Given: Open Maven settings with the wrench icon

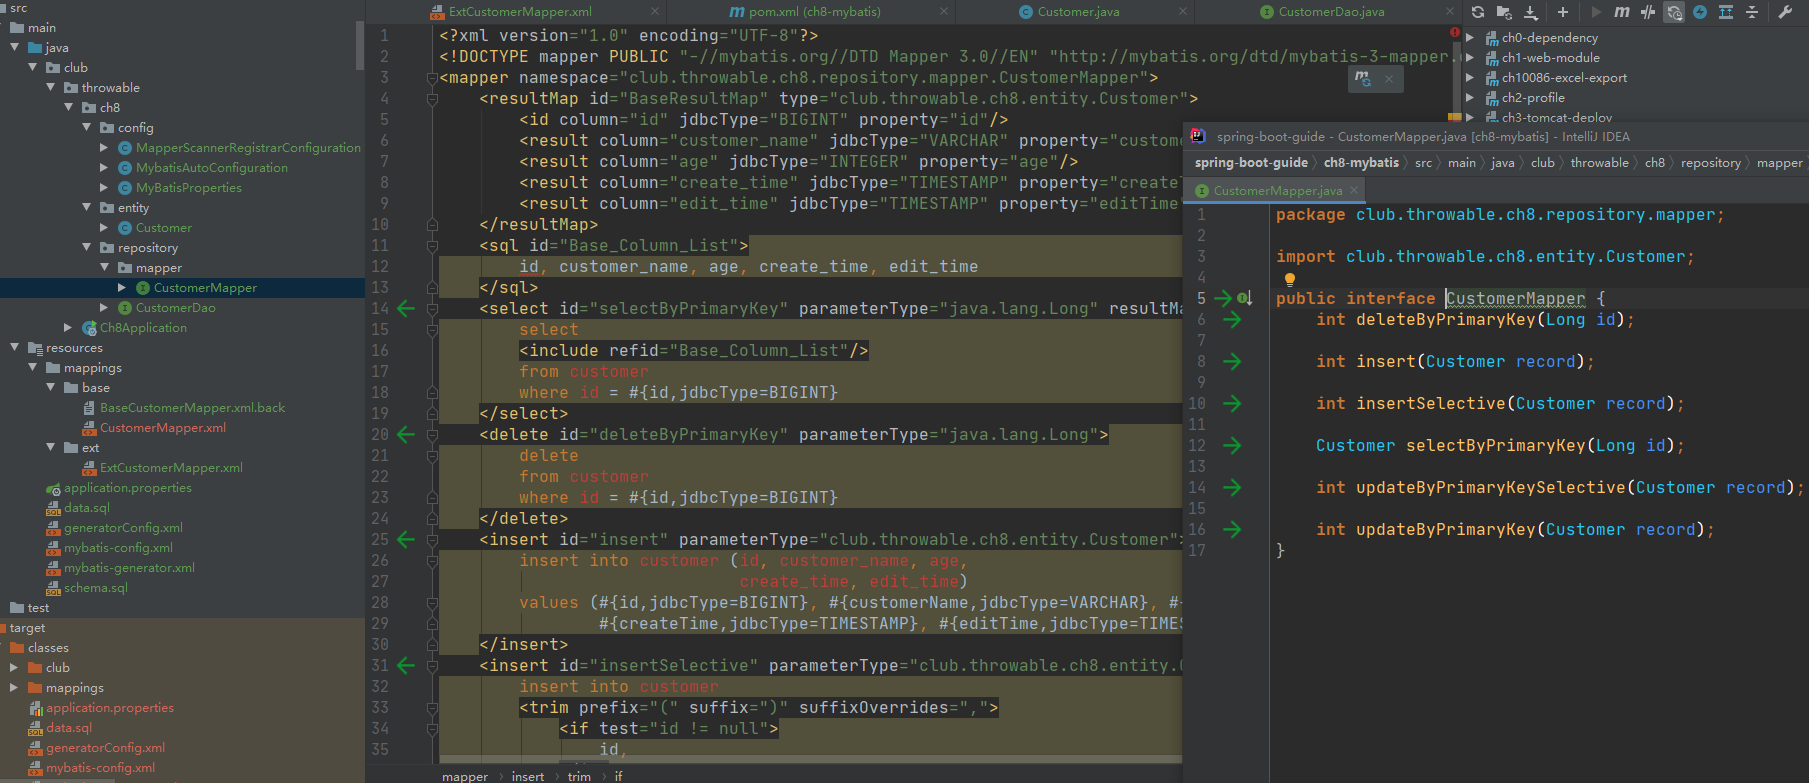Looking at the screenshot, I should [x=1785, y=12].
